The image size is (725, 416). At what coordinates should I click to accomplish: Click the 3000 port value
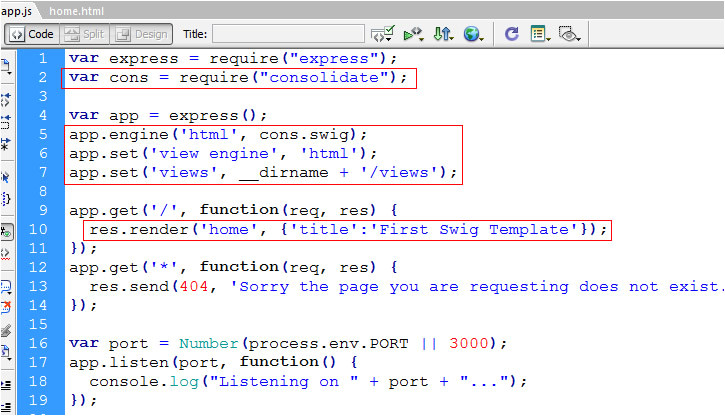[x=469, y=343]
